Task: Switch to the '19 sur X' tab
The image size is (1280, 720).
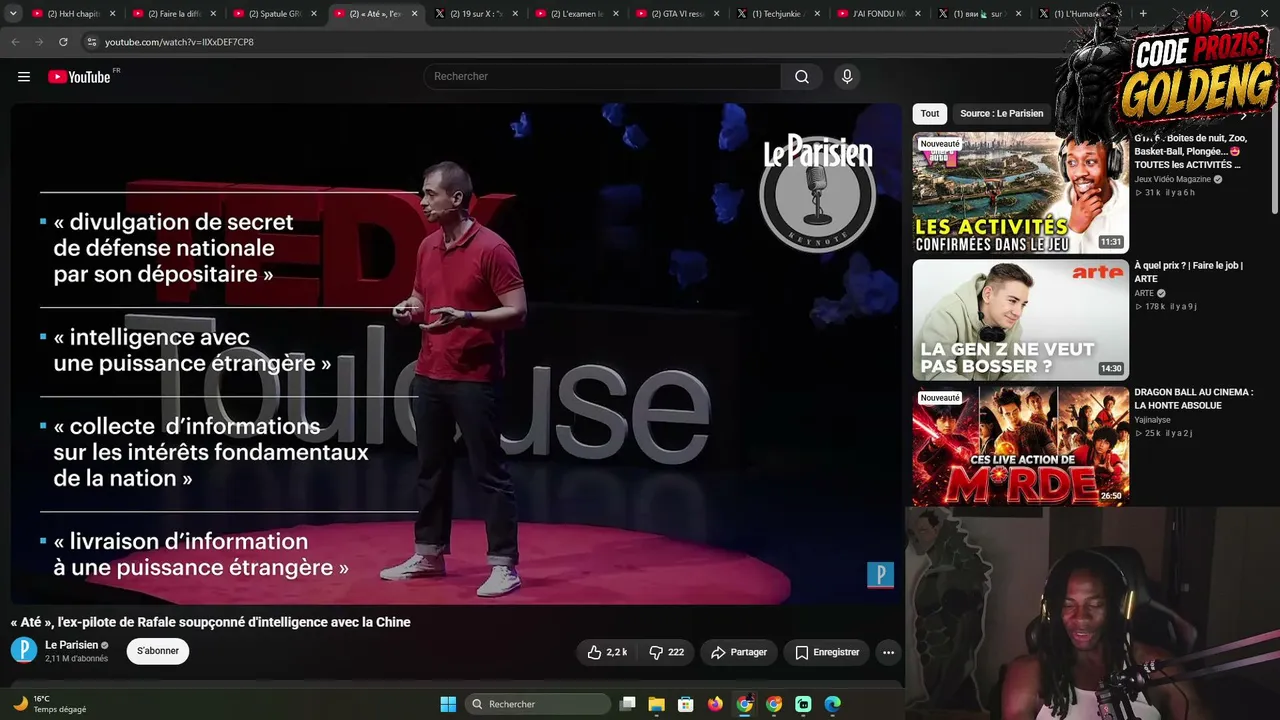Action: pos(477,14)
